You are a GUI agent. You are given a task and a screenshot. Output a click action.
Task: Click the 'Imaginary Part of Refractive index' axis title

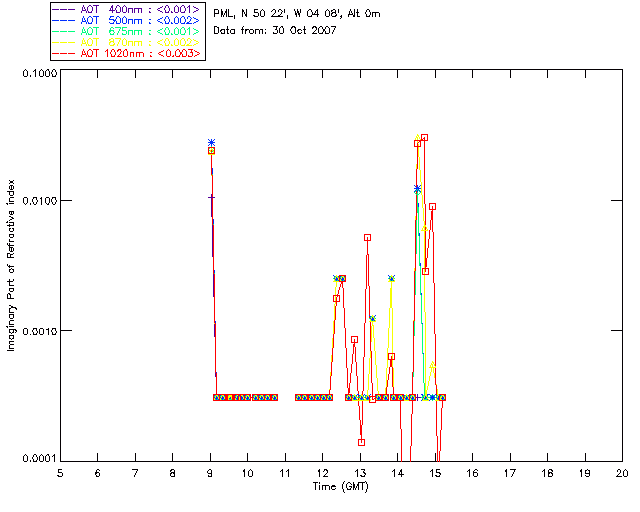coord(11,265)
